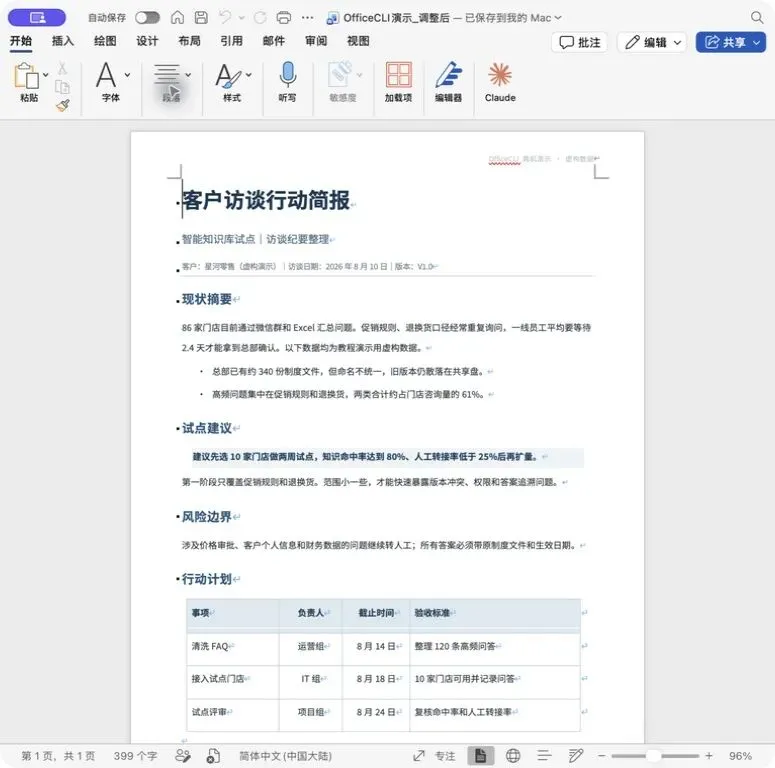Expand the paste options arrow

[x=45, y=75]
